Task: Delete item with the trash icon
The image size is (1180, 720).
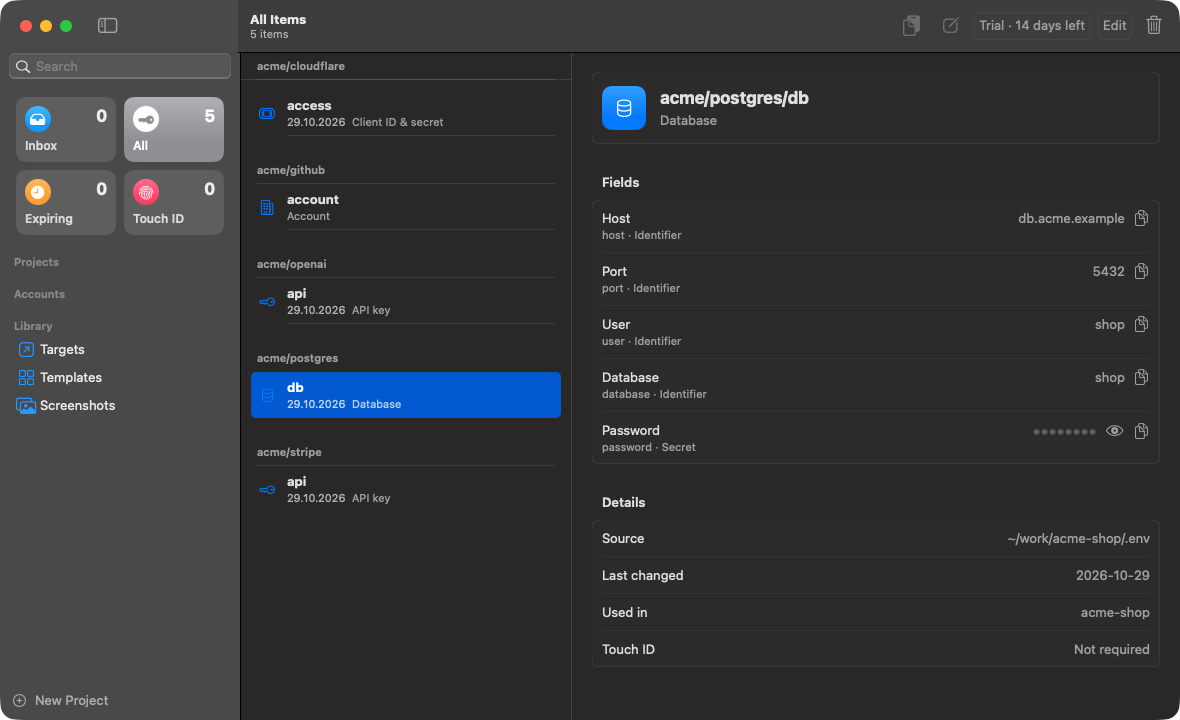Action: pyautogui.click(x=1154, y=26)
